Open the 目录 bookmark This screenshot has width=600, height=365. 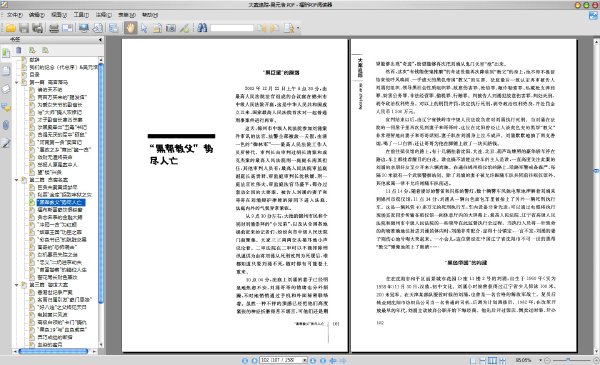[34, 75]
